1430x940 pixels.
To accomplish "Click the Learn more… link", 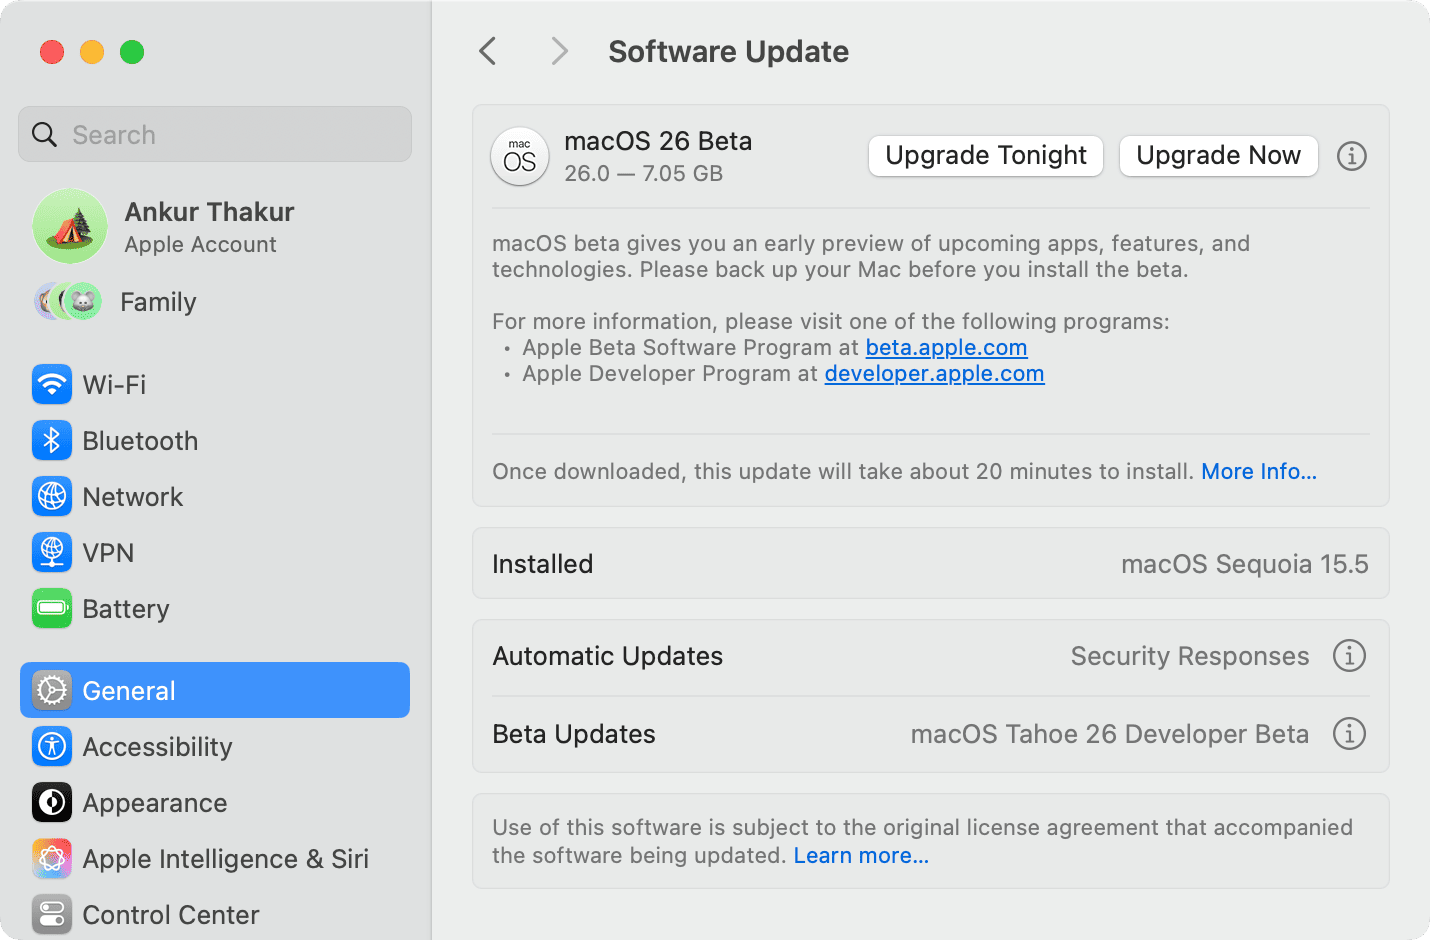I will (861, 855).
